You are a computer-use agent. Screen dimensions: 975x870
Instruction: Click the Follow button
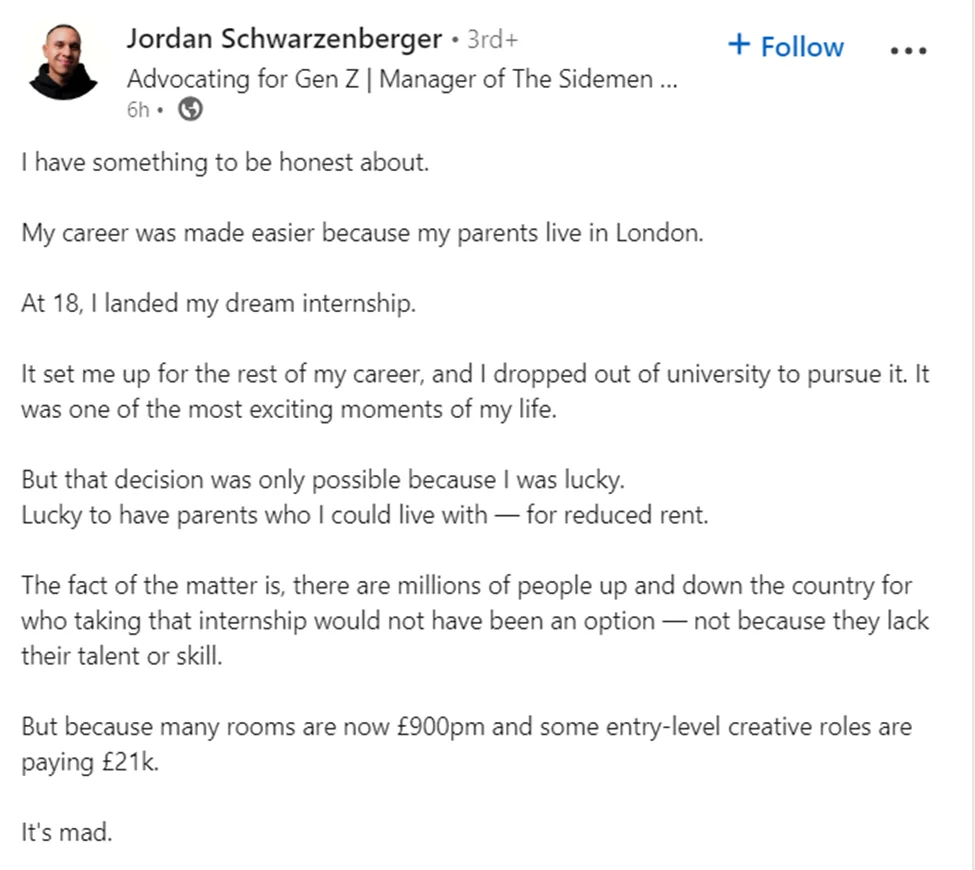point(802,47)
